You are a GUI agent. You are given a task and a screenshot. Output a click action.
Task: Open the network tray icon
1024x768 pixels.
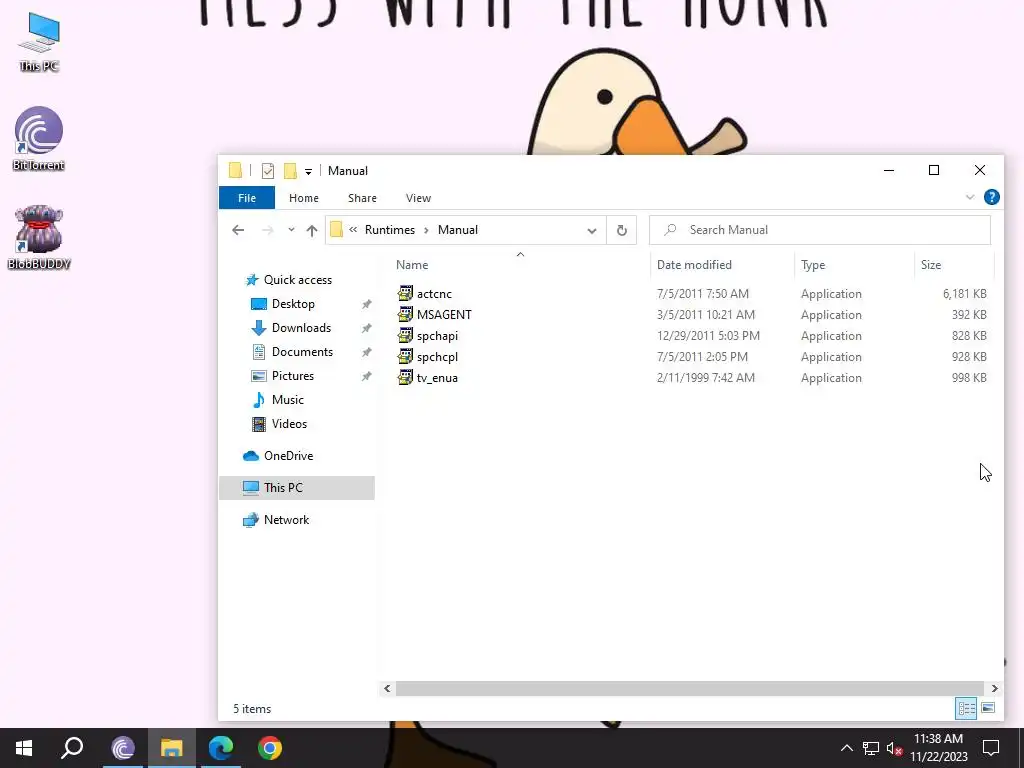[x=871, y=748]
